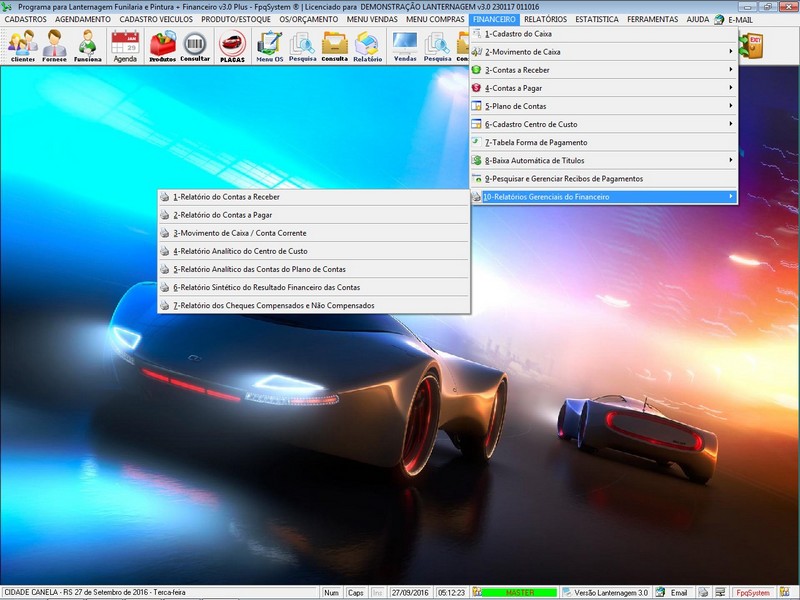This screenshot has height=600, width=800.
Task: Open the Clientes toolbar icon
Action: (22, 46)
